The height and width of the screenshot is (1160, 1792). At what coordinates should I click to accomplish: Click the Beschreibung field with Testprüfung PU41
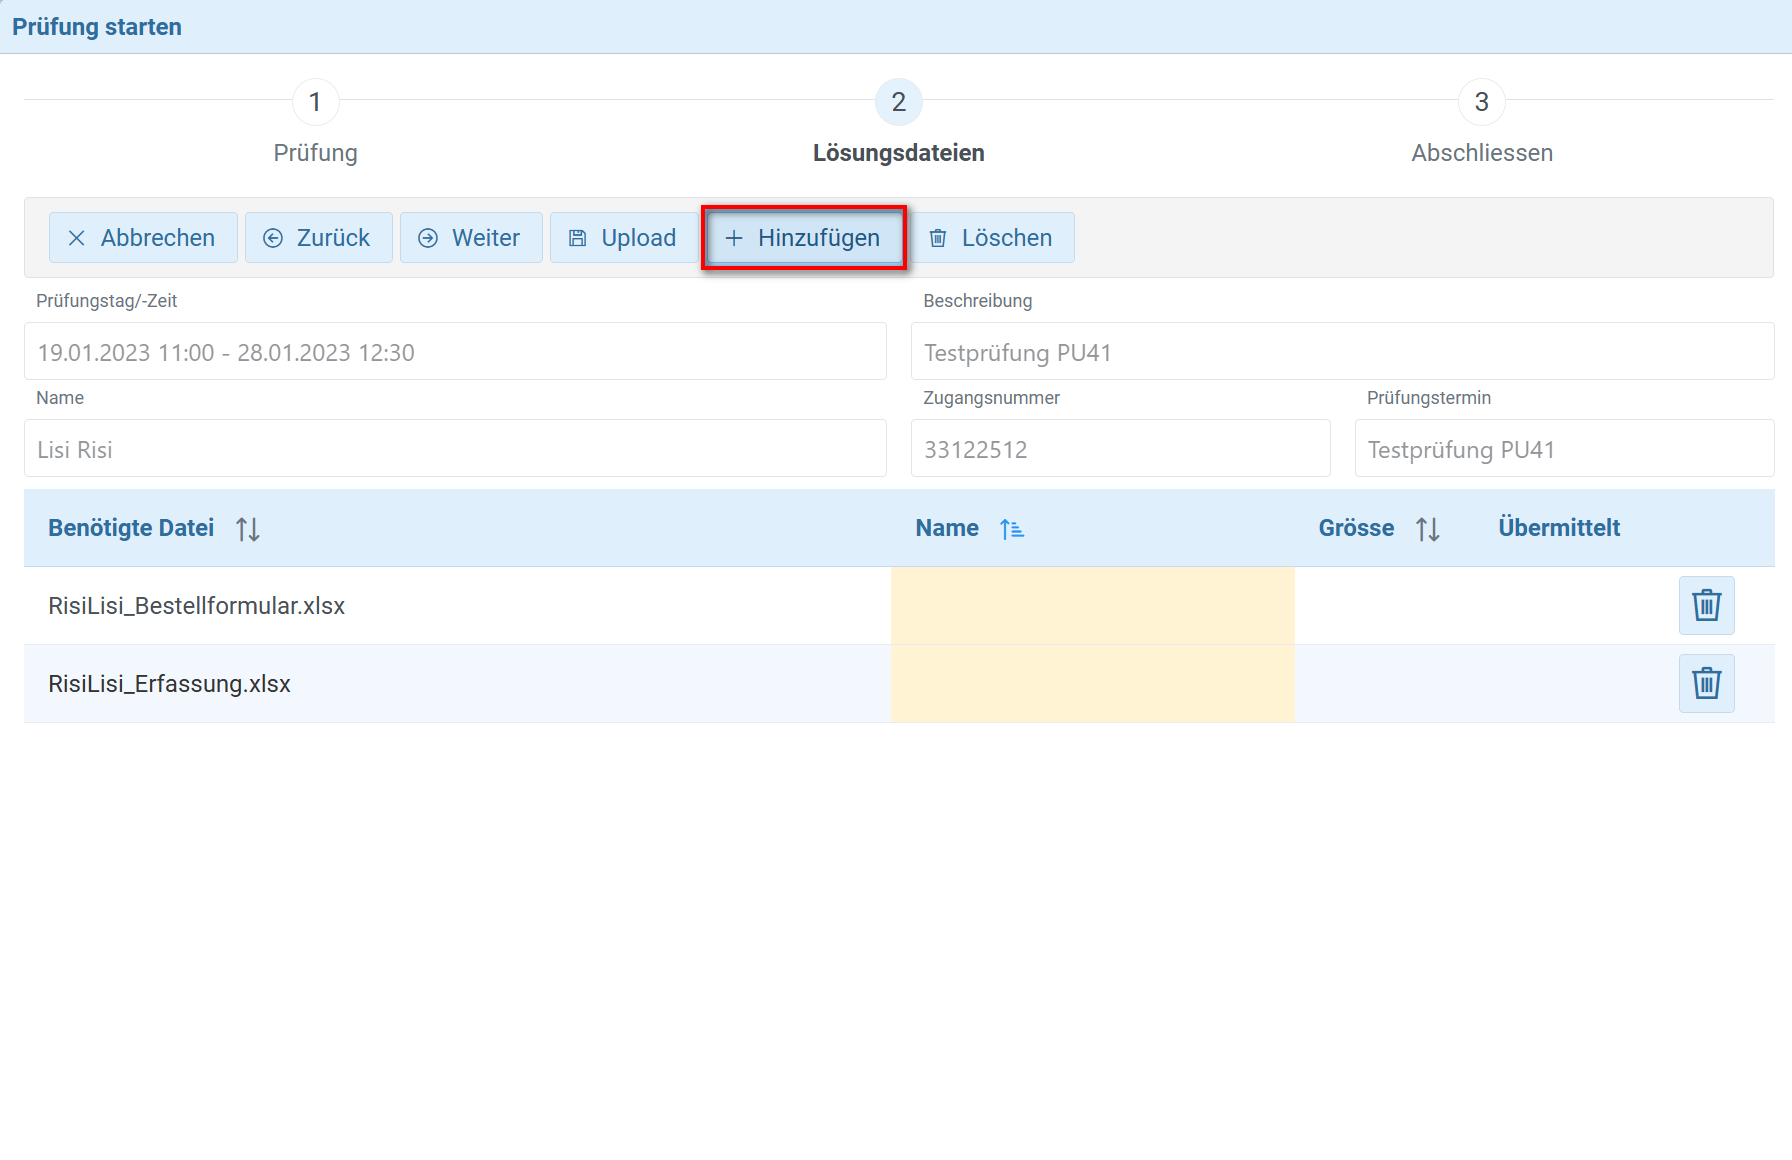tap(1342, 351)
